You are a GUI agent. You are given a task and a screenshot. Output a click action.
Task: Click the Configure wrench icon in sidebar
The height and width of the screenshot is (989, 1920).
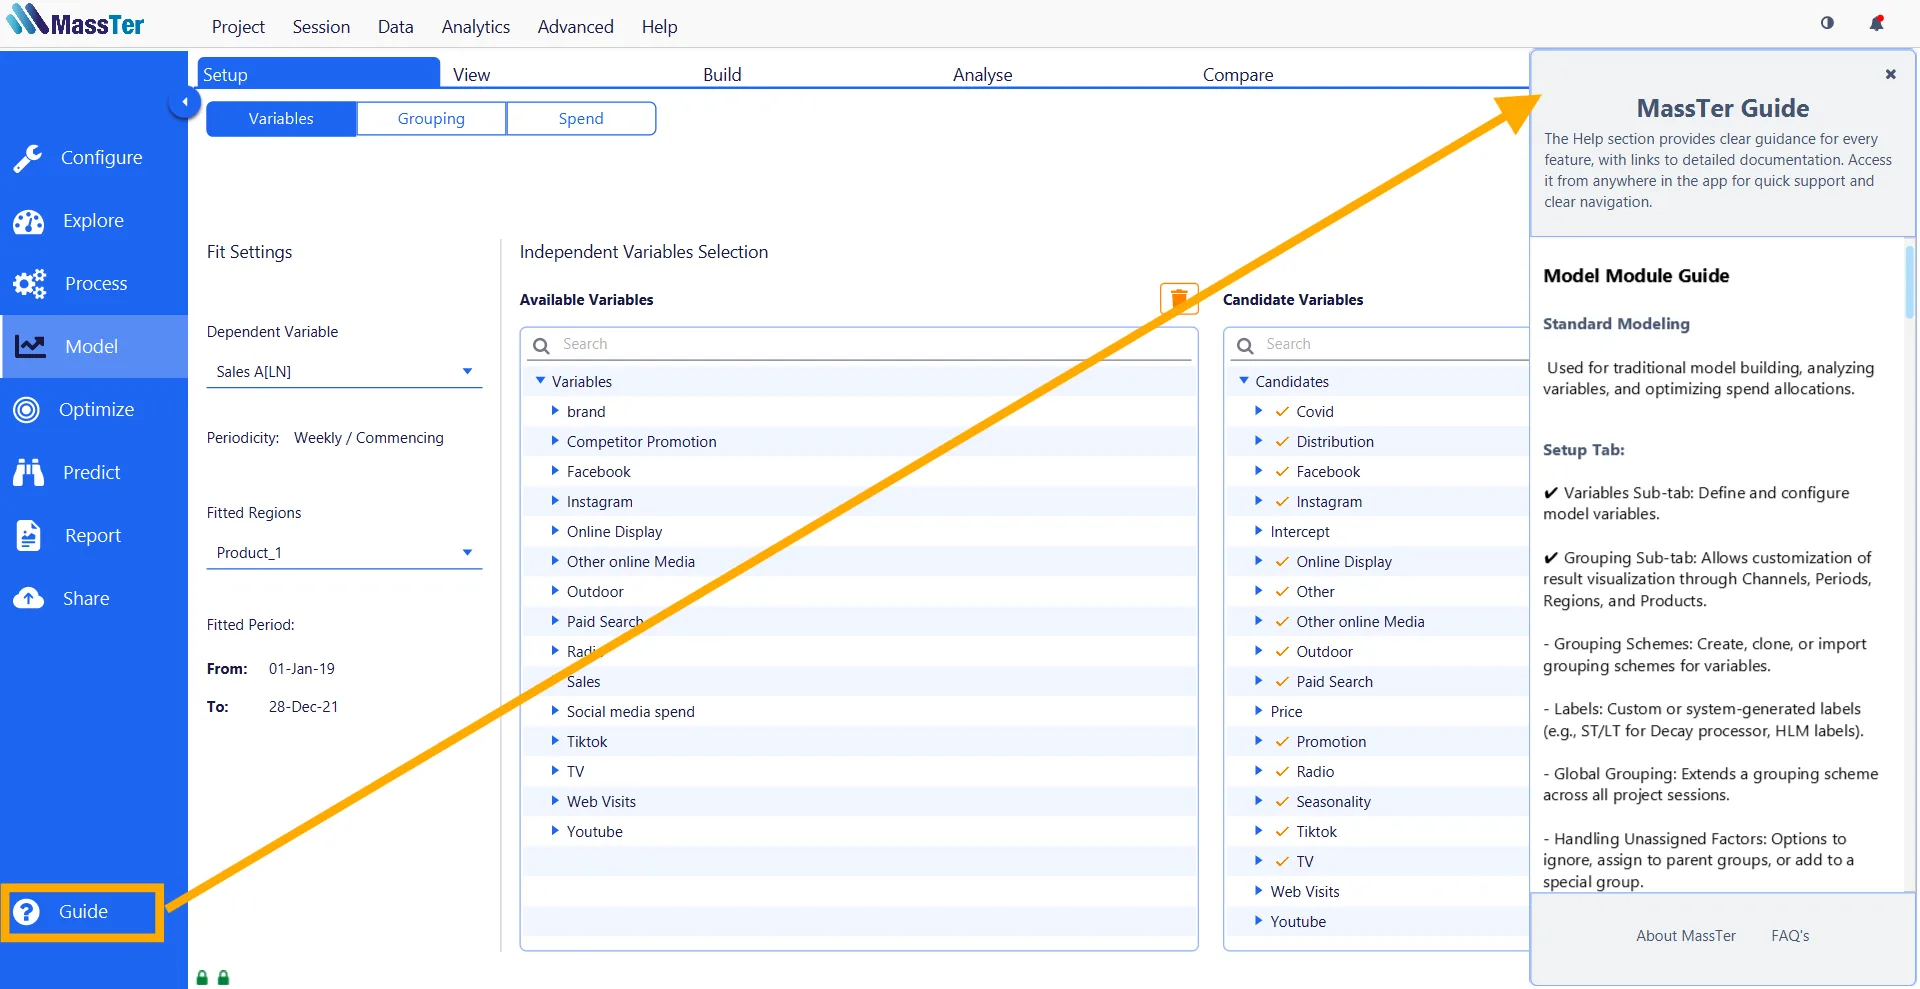tap(28, 158)
